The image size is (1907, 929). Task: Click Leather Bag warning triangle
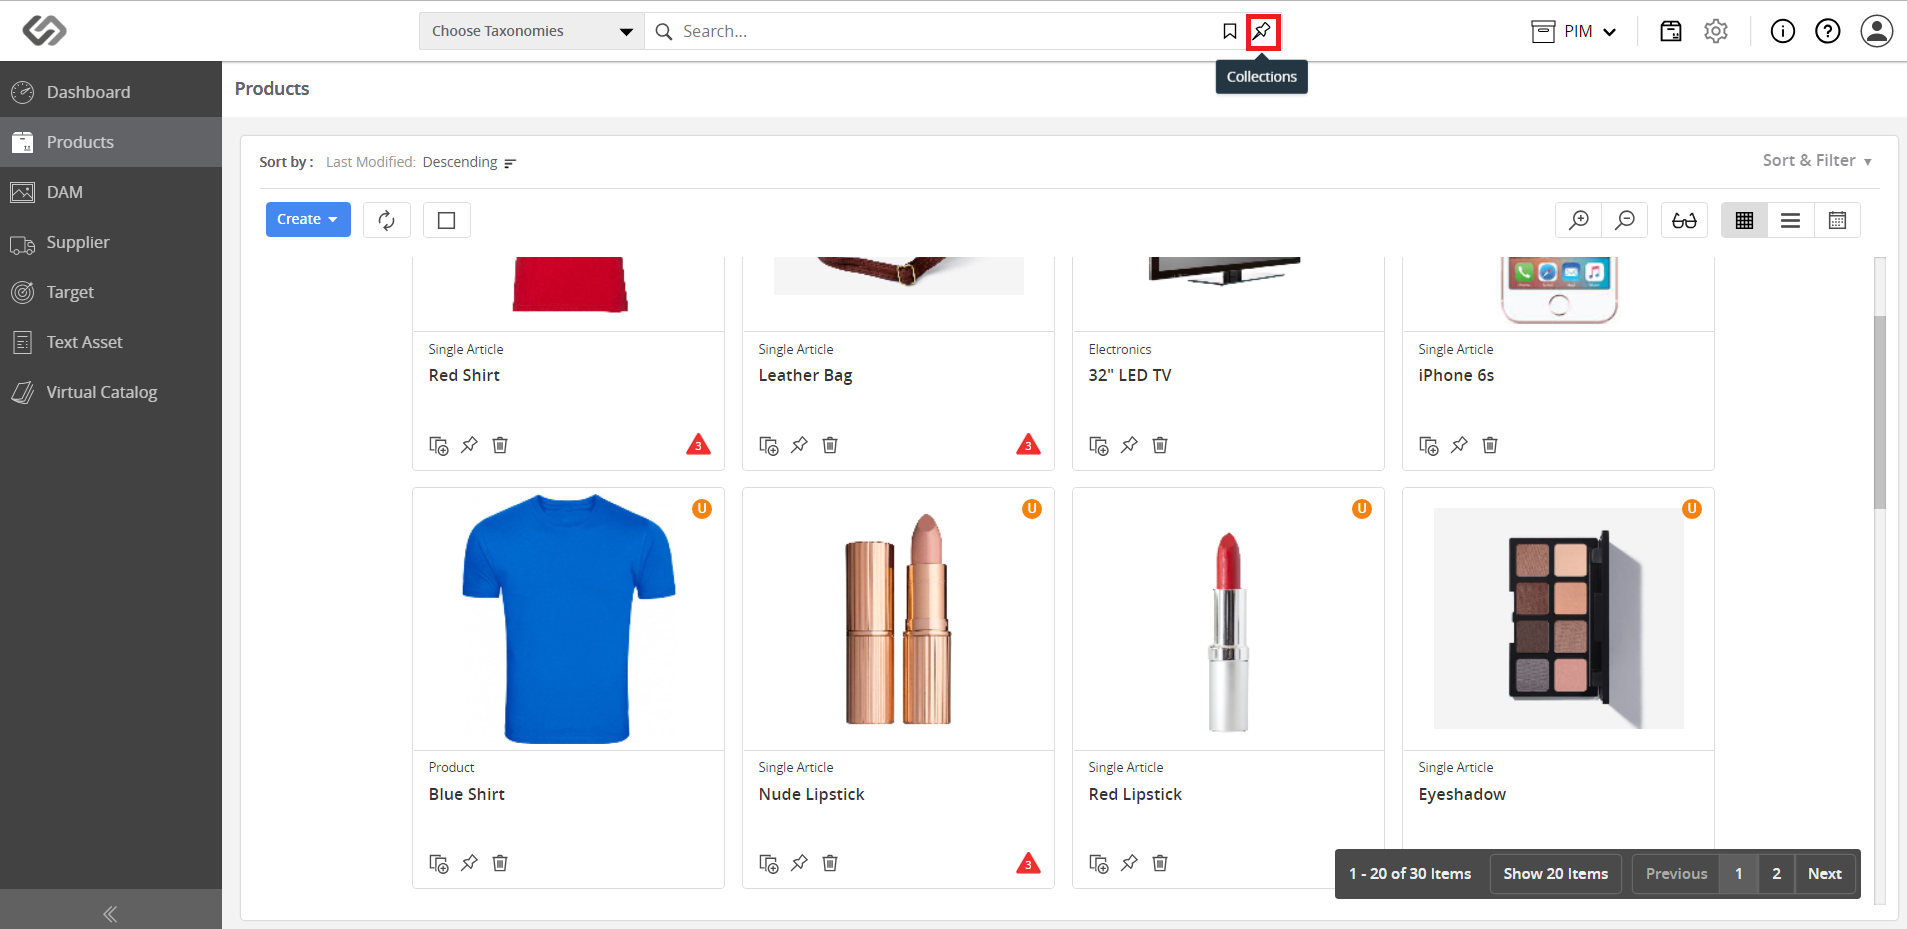[1028, 444]
